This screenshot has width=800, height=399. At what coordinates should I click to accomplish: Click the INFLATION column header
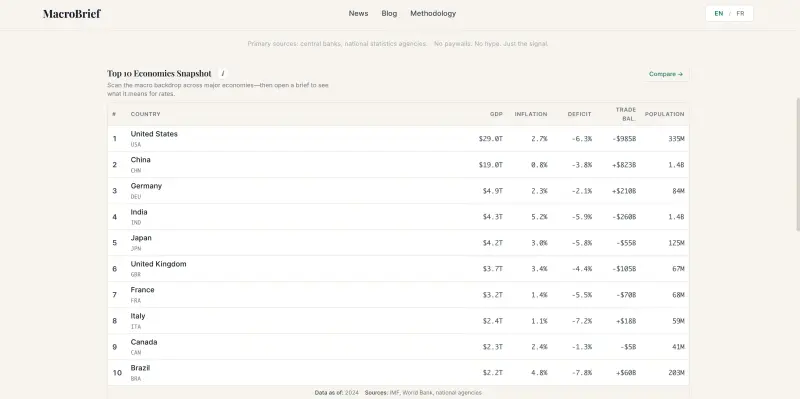[531, 114]
